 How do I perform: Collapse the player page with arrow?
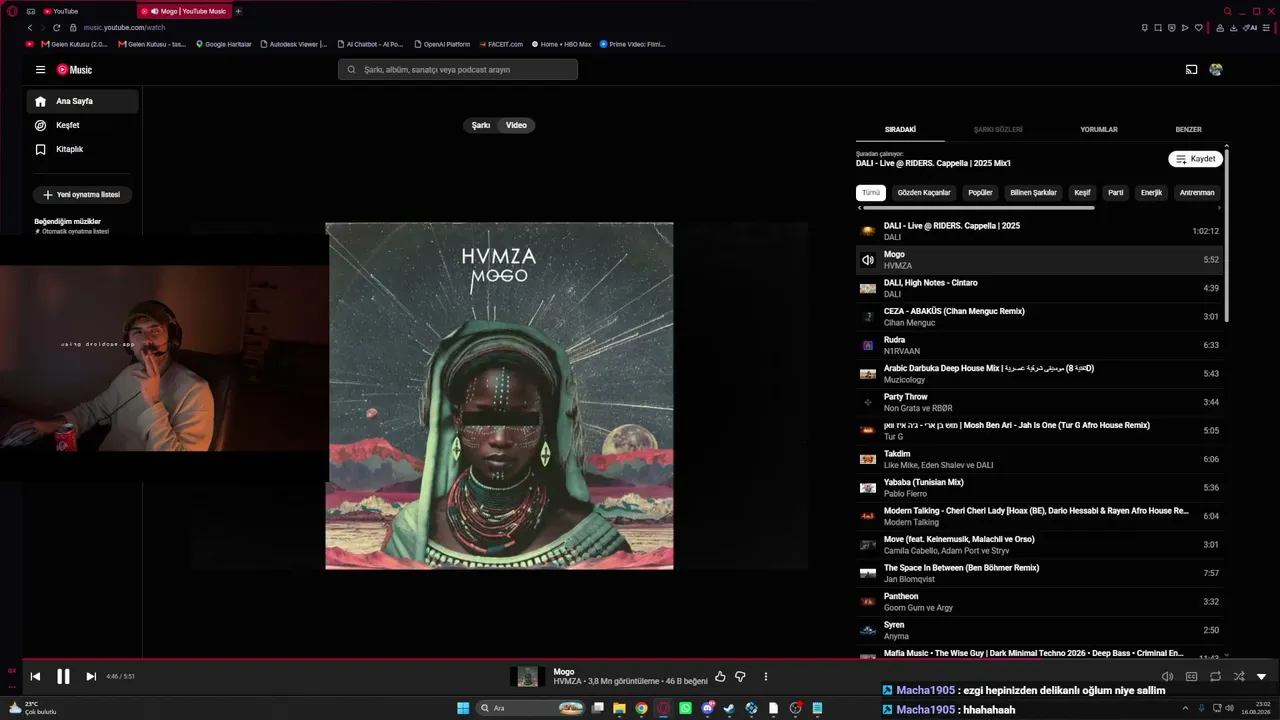[1261, 677]
